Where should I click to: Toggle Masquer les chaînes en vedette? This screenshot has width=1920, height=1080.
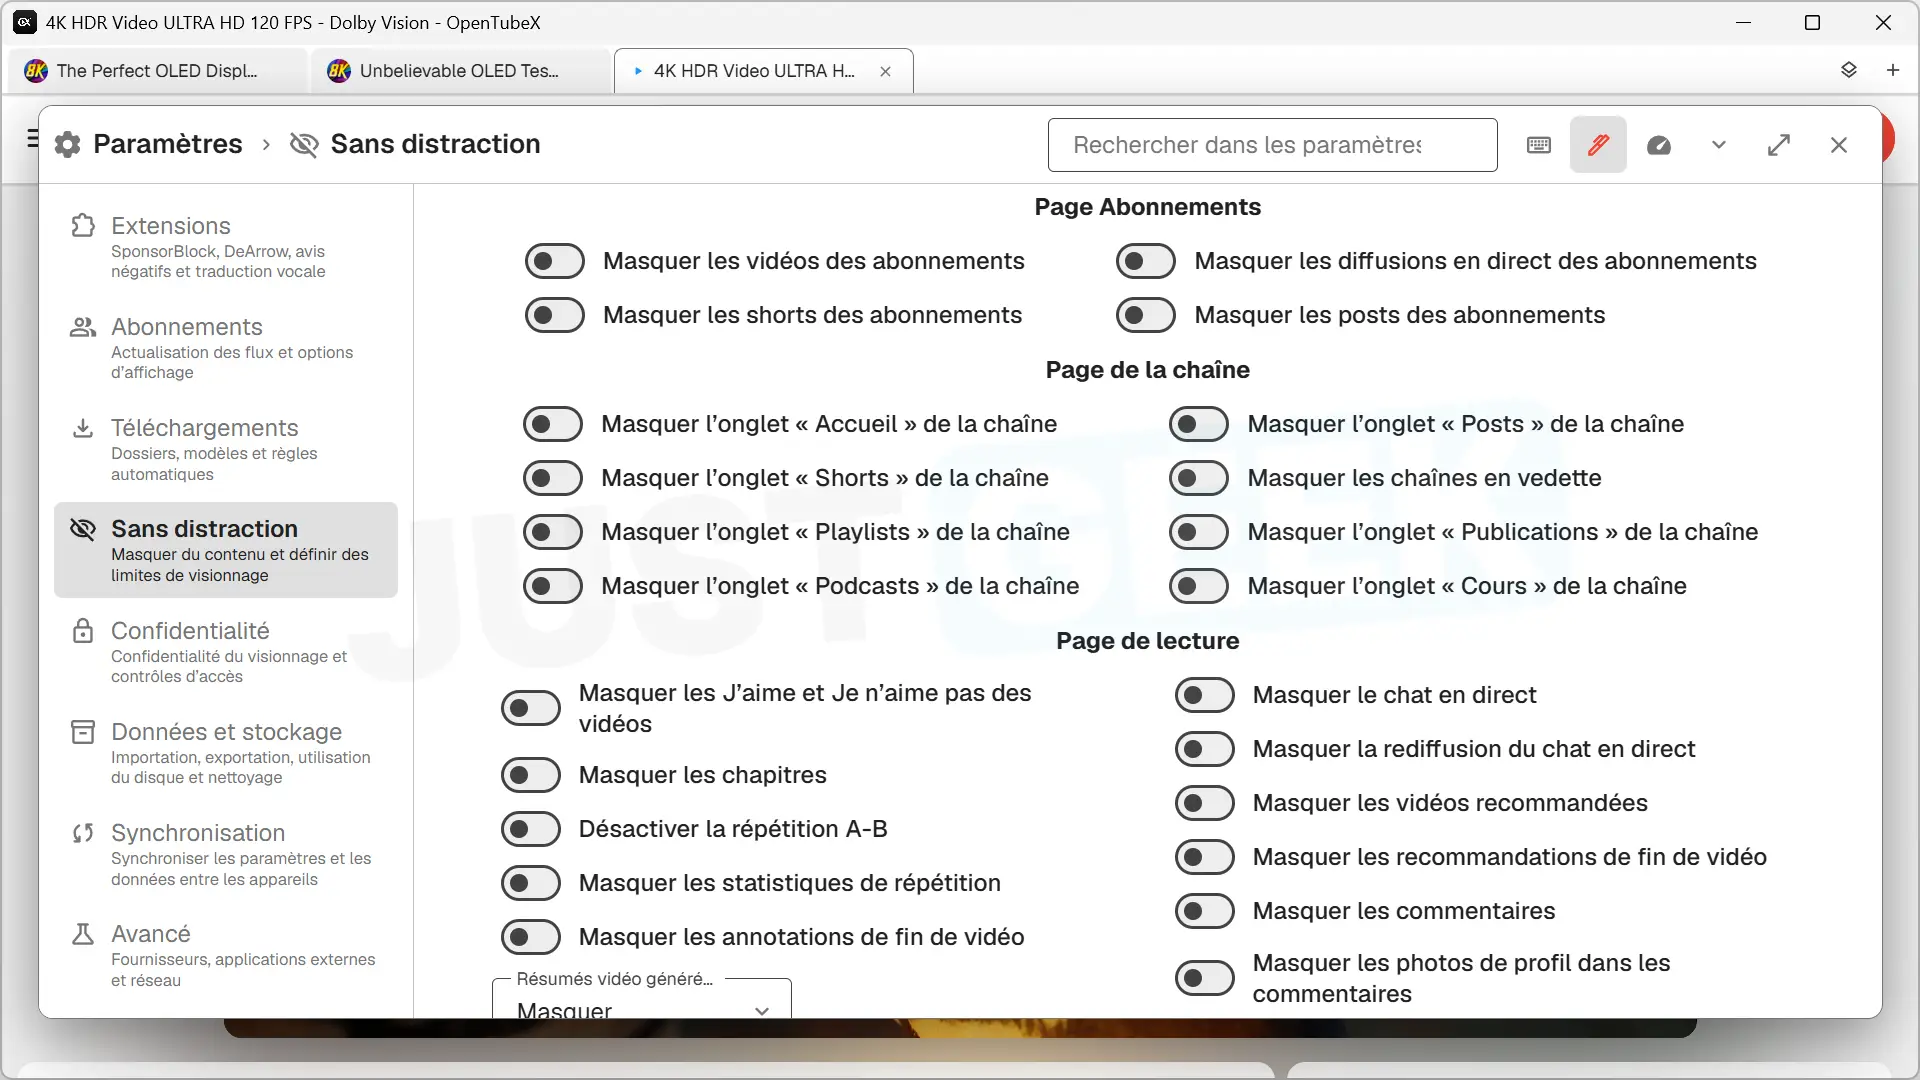click(x=1199, y=479)
